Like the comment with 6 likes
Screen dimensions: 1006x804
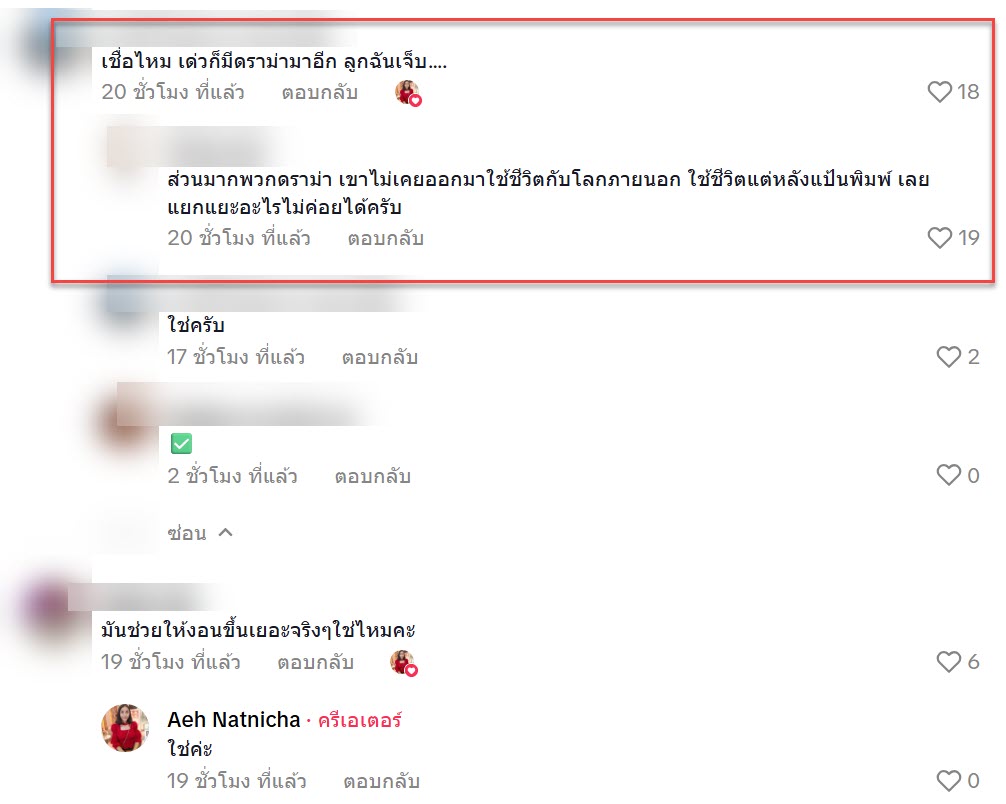948,662
